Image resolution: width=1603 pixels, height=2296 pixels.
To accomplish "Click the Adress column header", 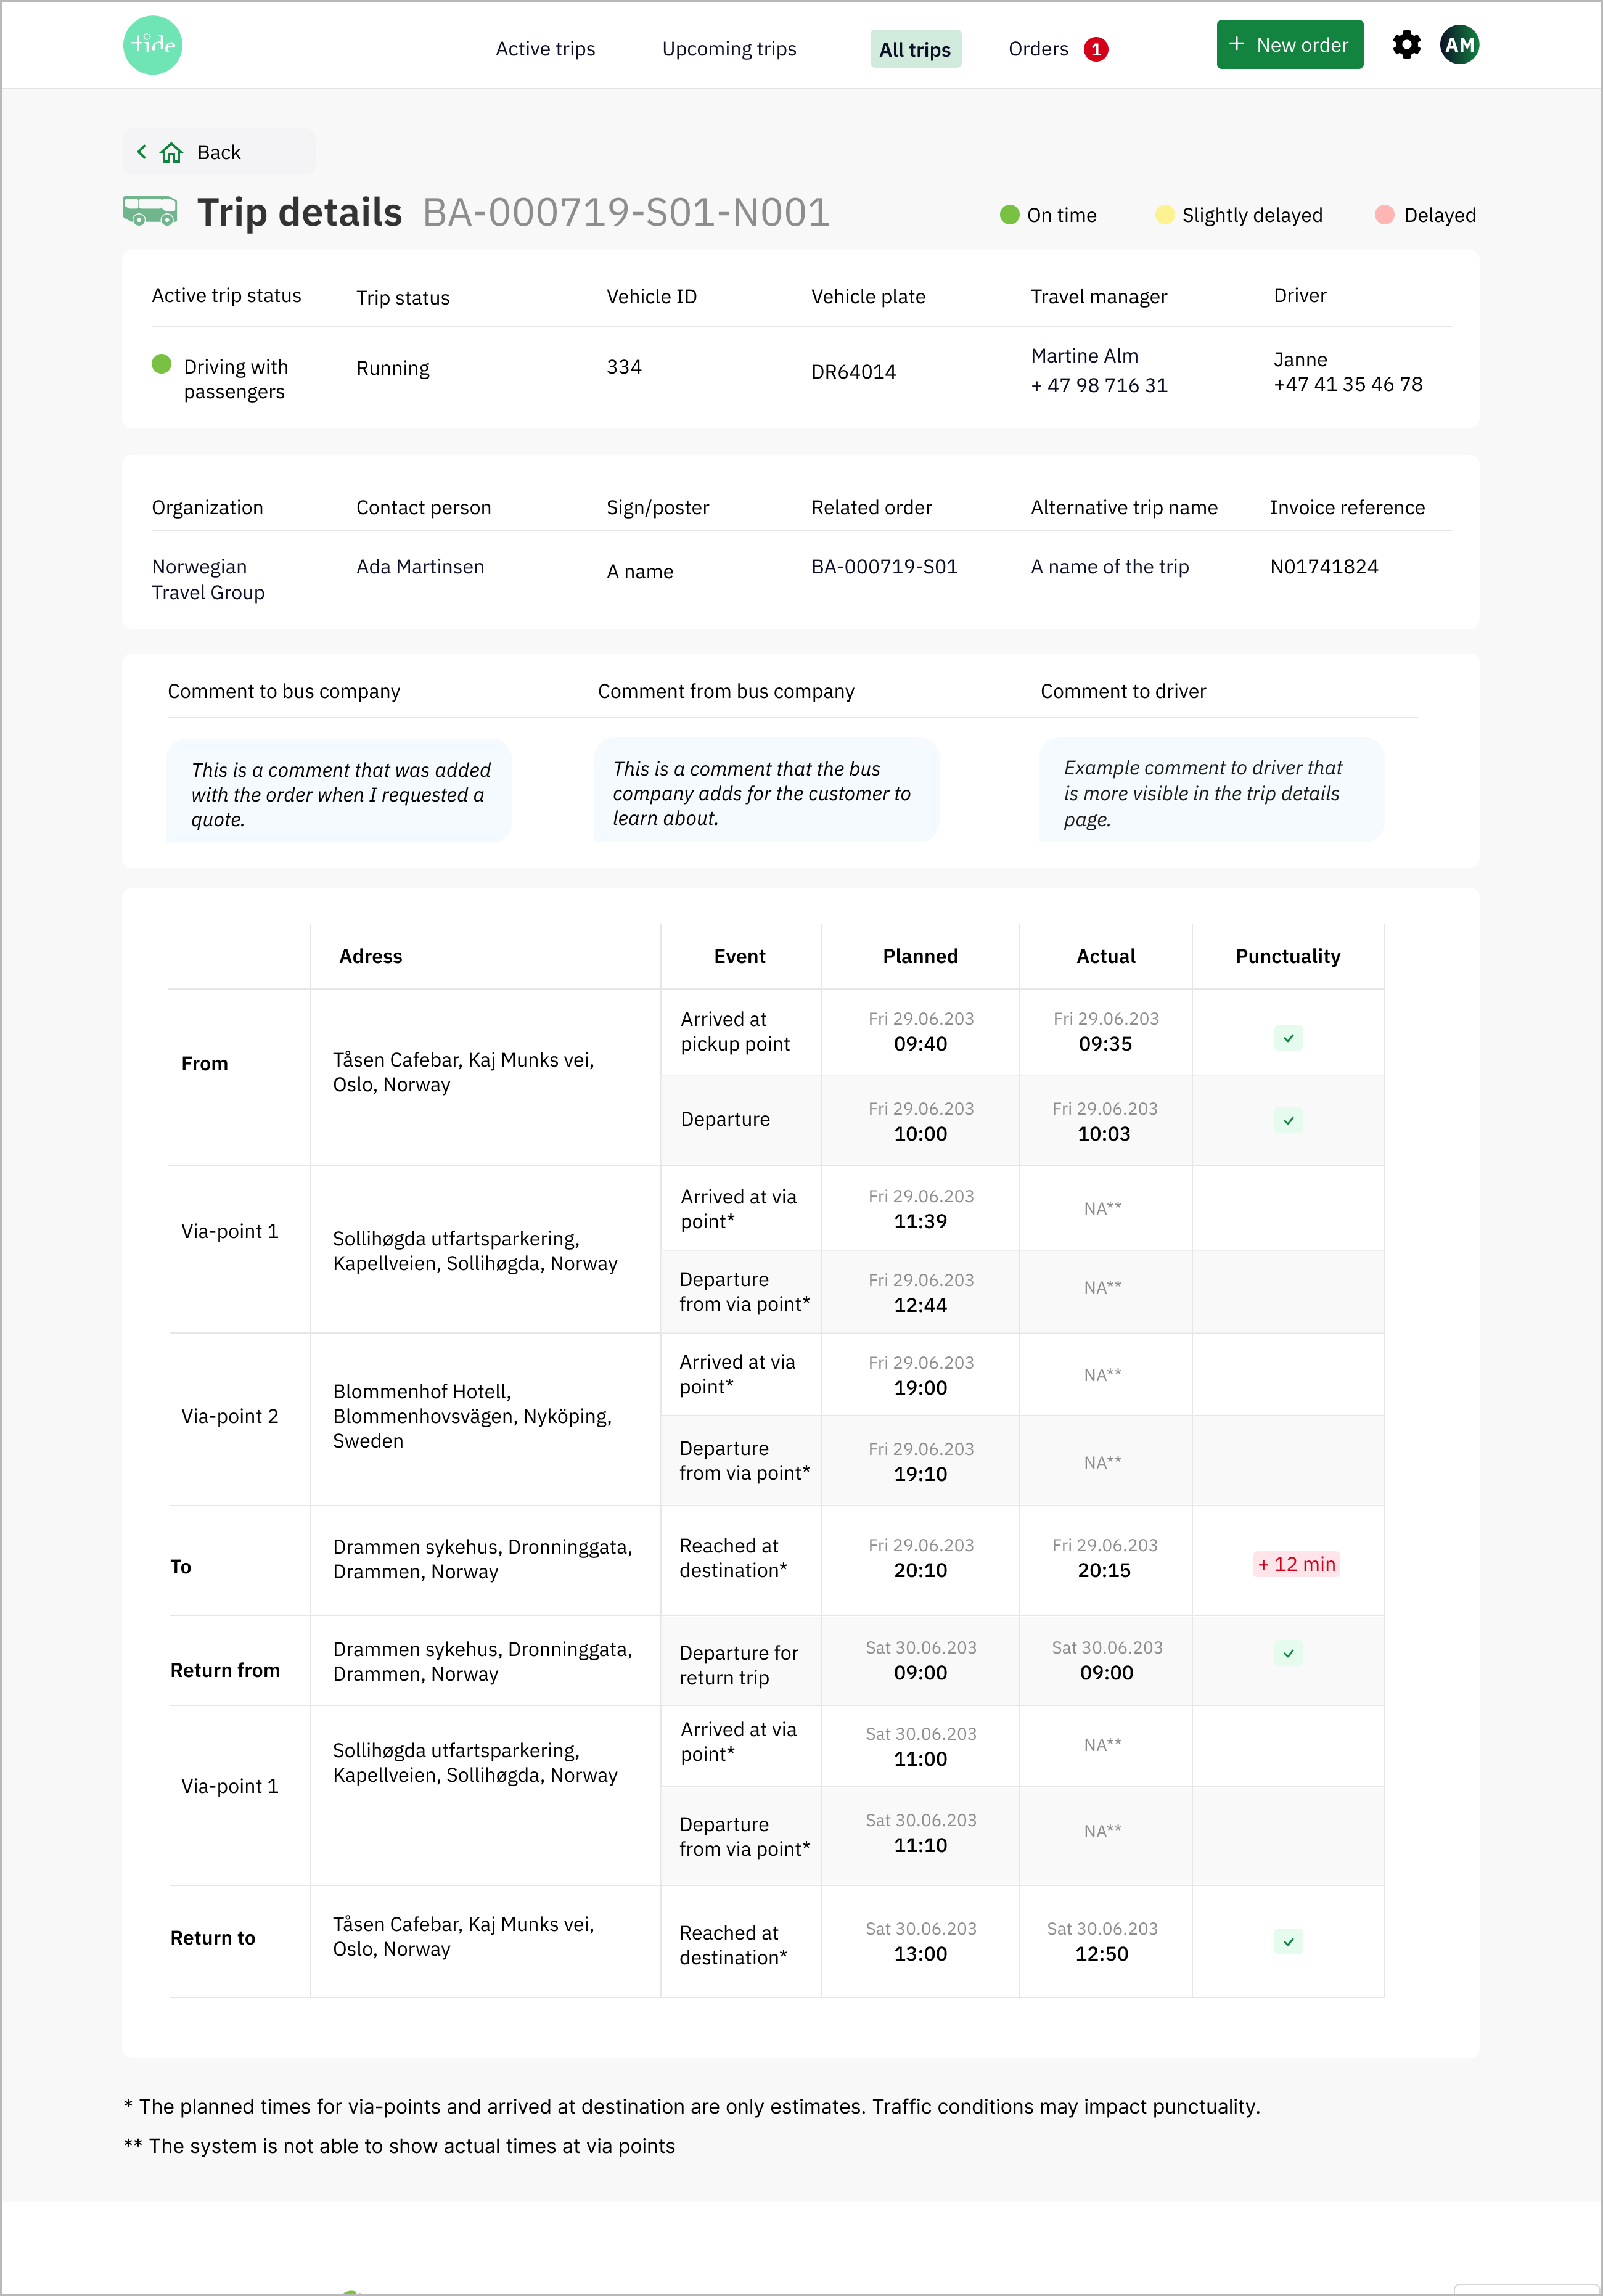I will pos(370,956).
